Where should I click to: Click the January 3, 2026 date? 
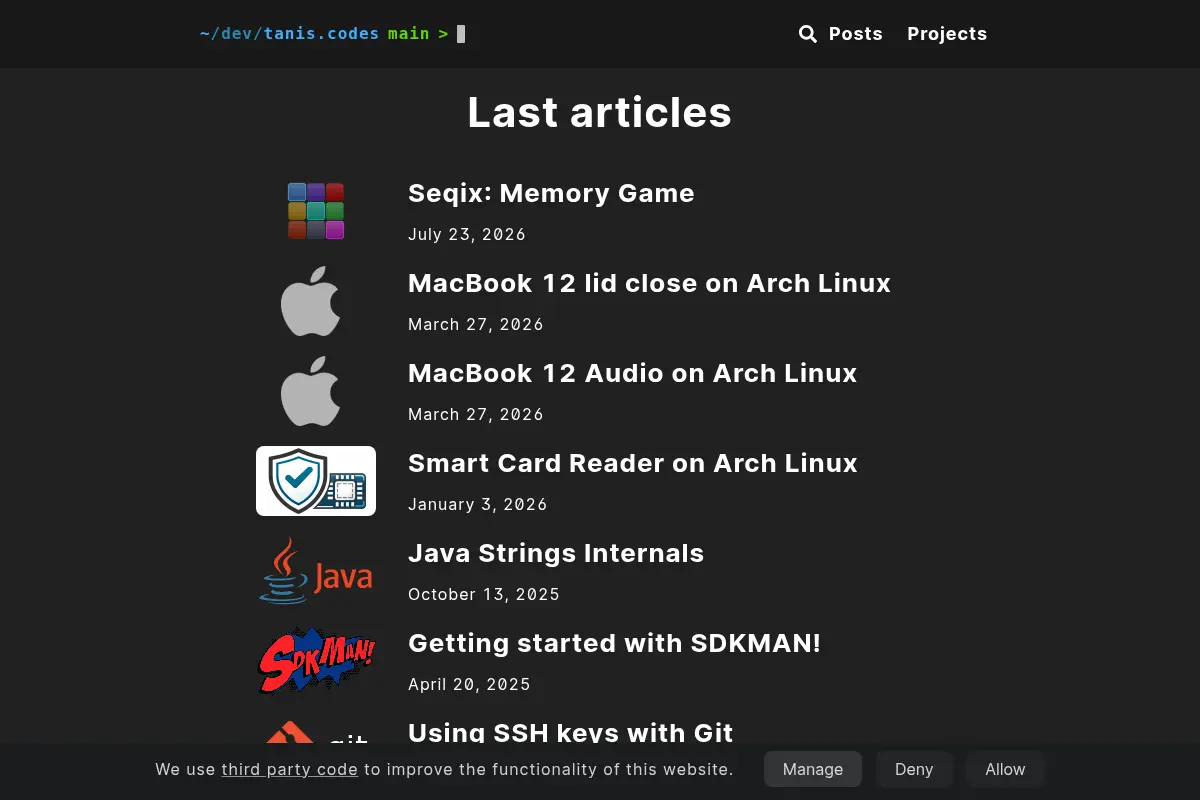(478, 505)
